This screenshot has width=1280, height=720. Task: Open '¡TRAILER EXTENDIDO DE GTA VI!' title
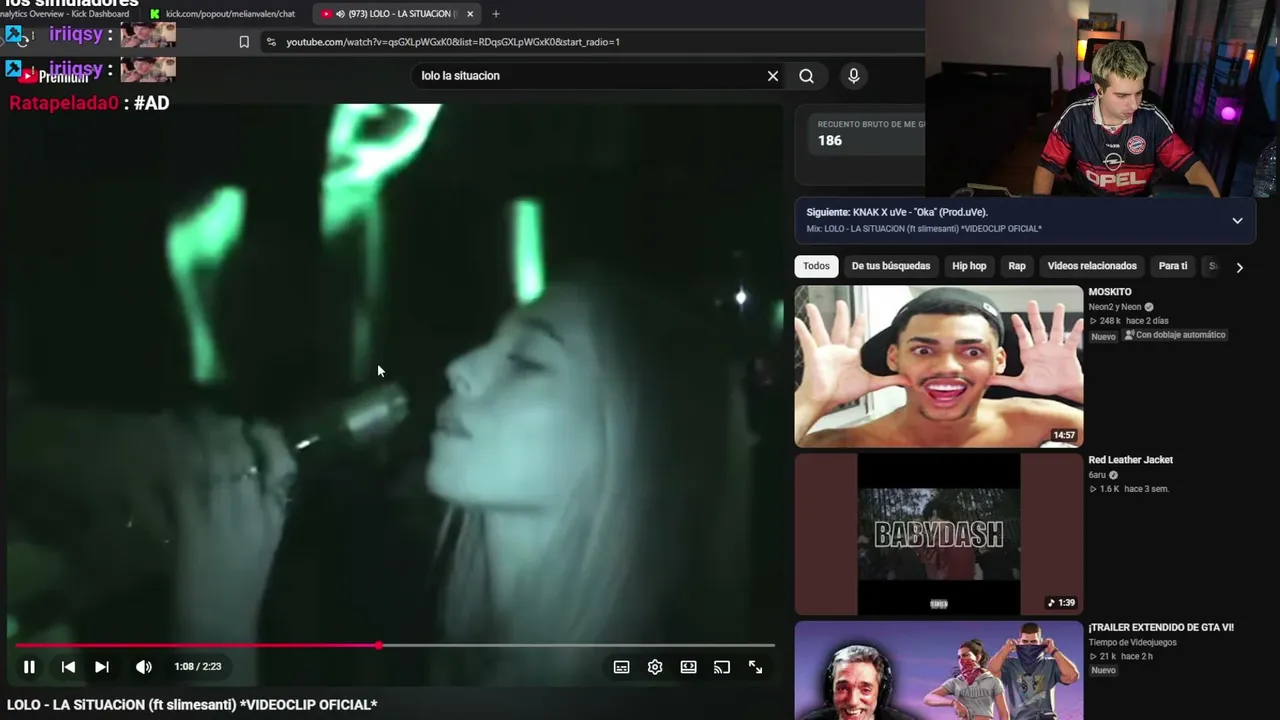click(1161, 627)
